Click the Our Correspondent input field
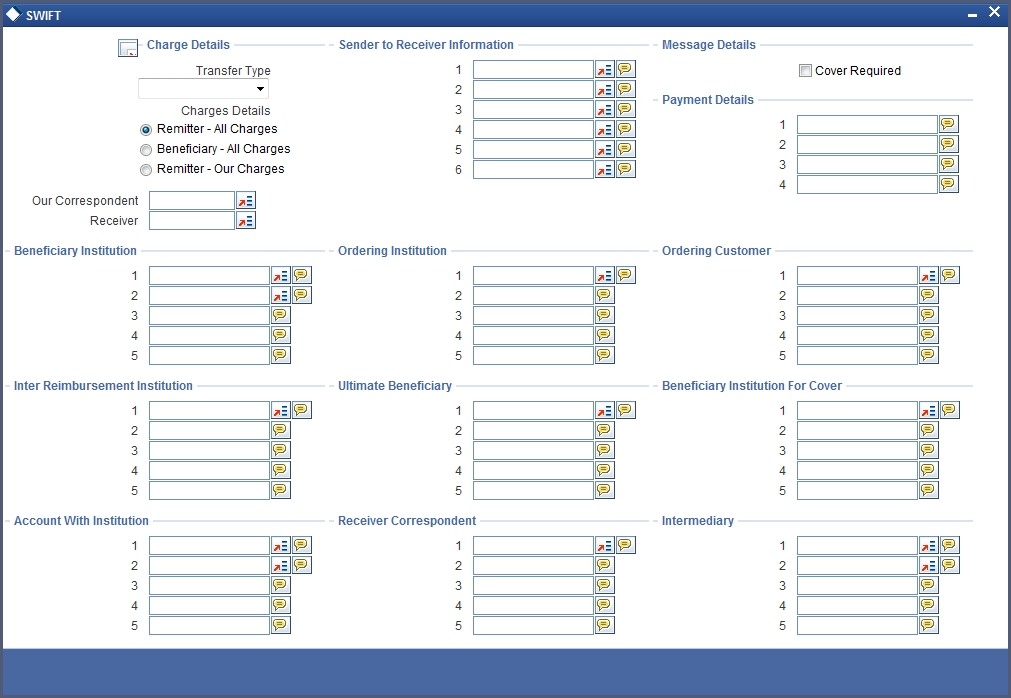 coord(191,201)
